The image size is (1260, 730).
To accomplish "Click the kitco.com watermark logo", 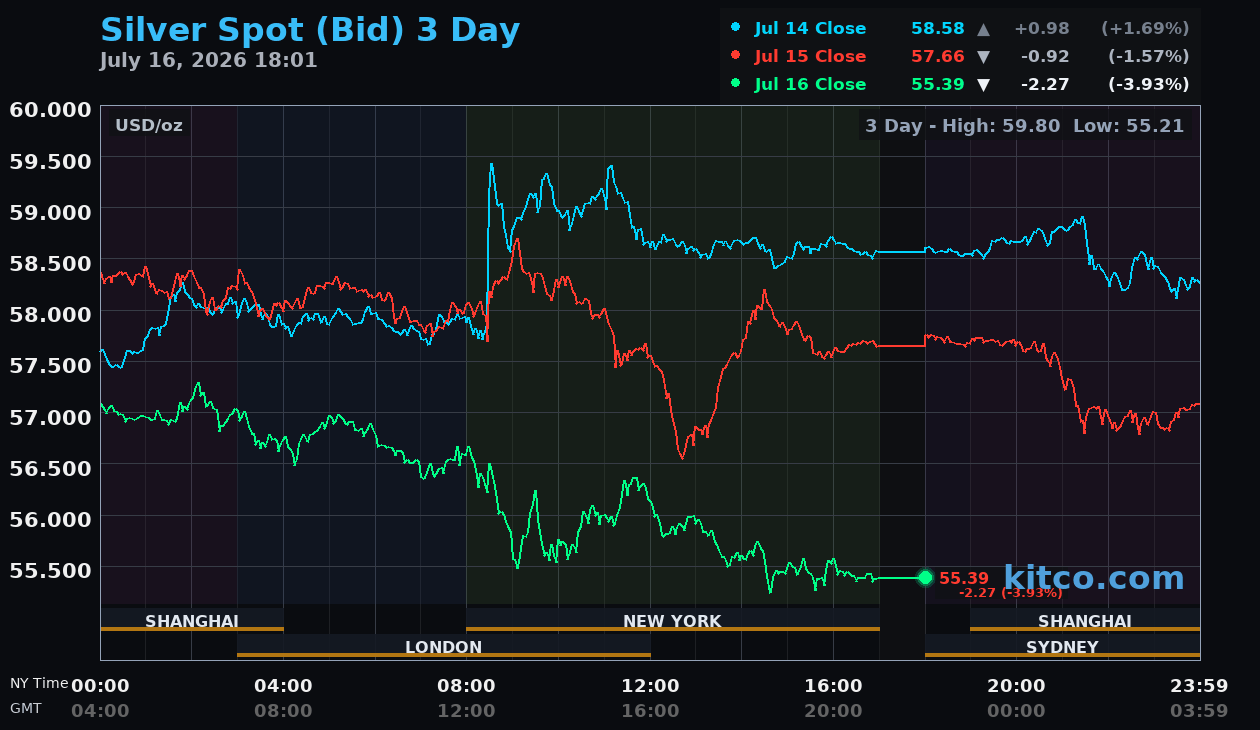I will tap(1094, 578).
